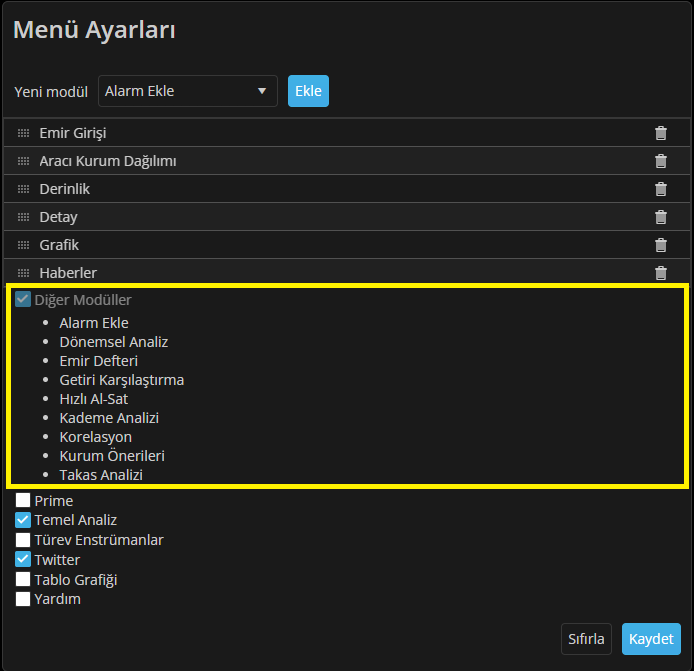The width and height of the screenshot is (694, 671).
Task: Click Kurum Önerileri list item
Action: click(x=112, y=456)
